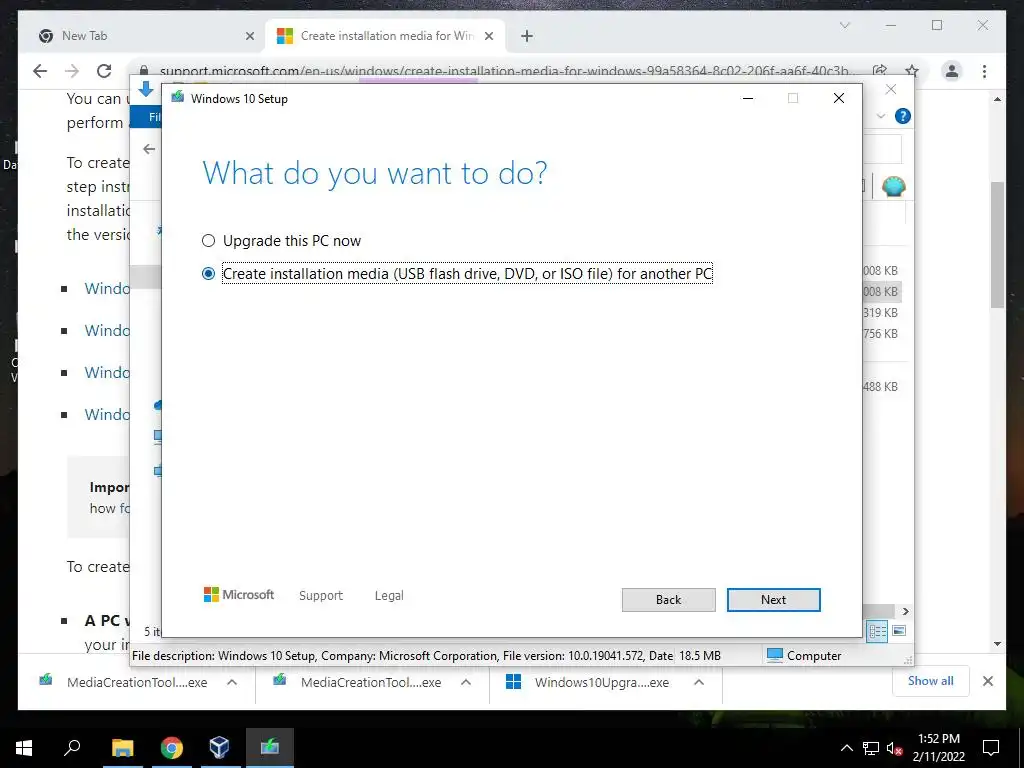The image size is (1024, 768).
Task: Click the 319 KB size entry in Explorer
Action: pos(880,313)
